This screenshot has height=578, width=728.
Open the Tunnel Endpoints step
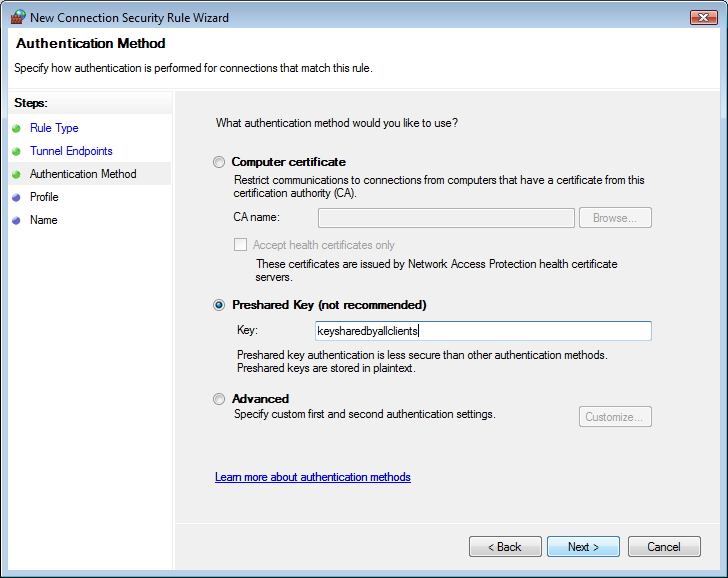click(x=71, y=151)
